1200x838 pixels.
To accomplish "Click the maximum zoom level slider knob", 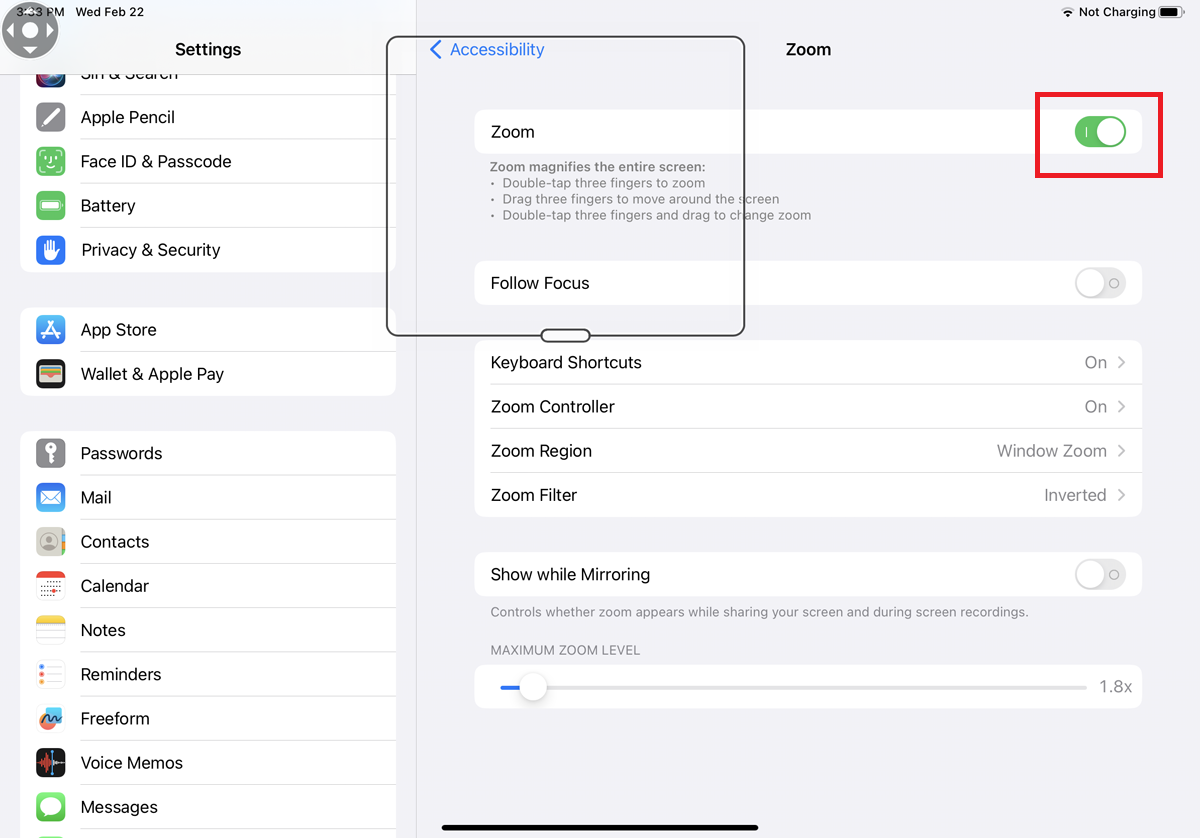I will click(533, 687).
